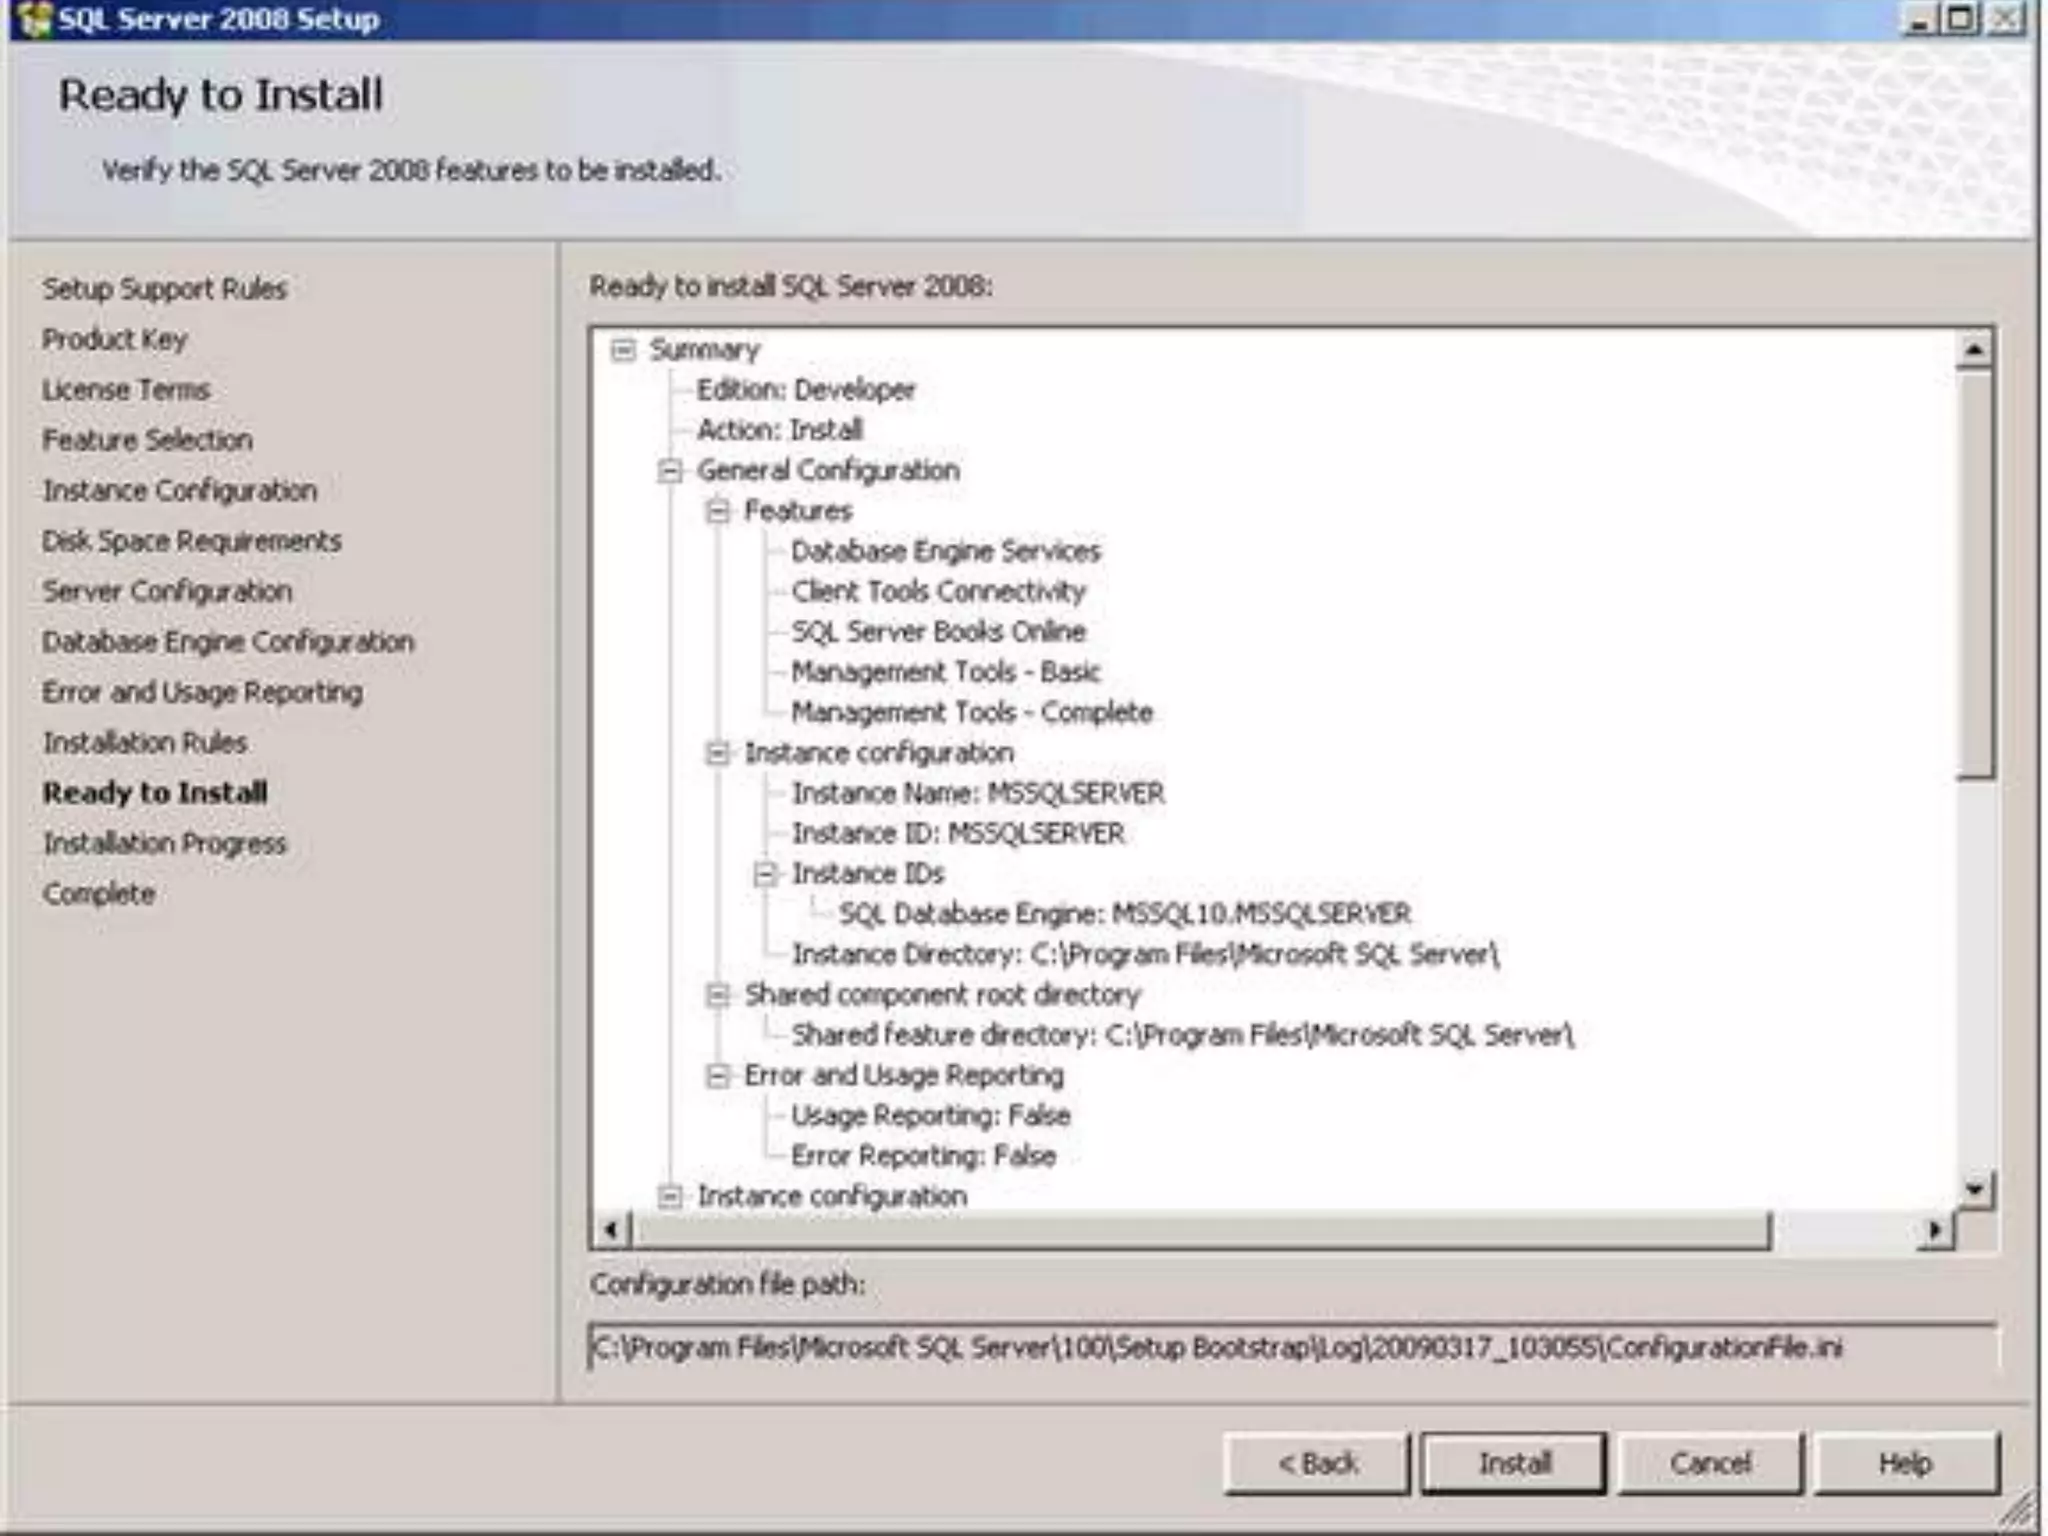Click the scroll down arrow of summary tree
The height and width of the screenshot is (1536, 2048).
click(x=1974, y=1189)
